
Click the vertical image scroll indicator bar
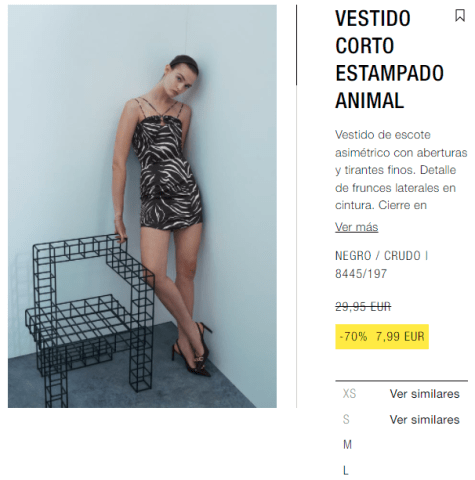[x=296, y=45]
